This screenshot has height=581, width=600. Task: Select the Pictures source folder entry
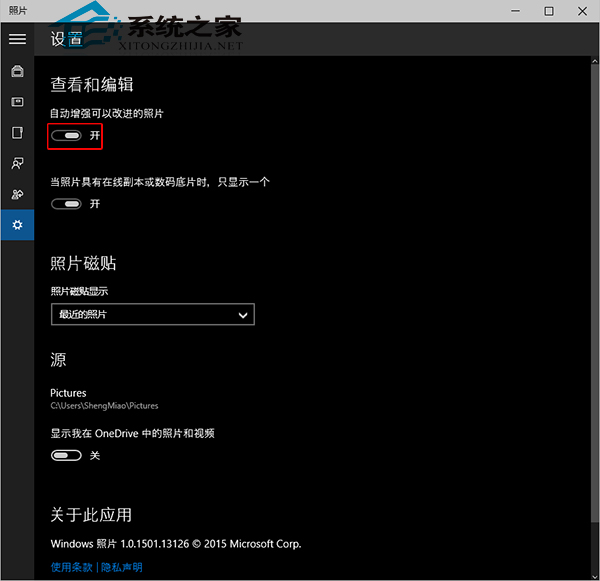[104, 399]
